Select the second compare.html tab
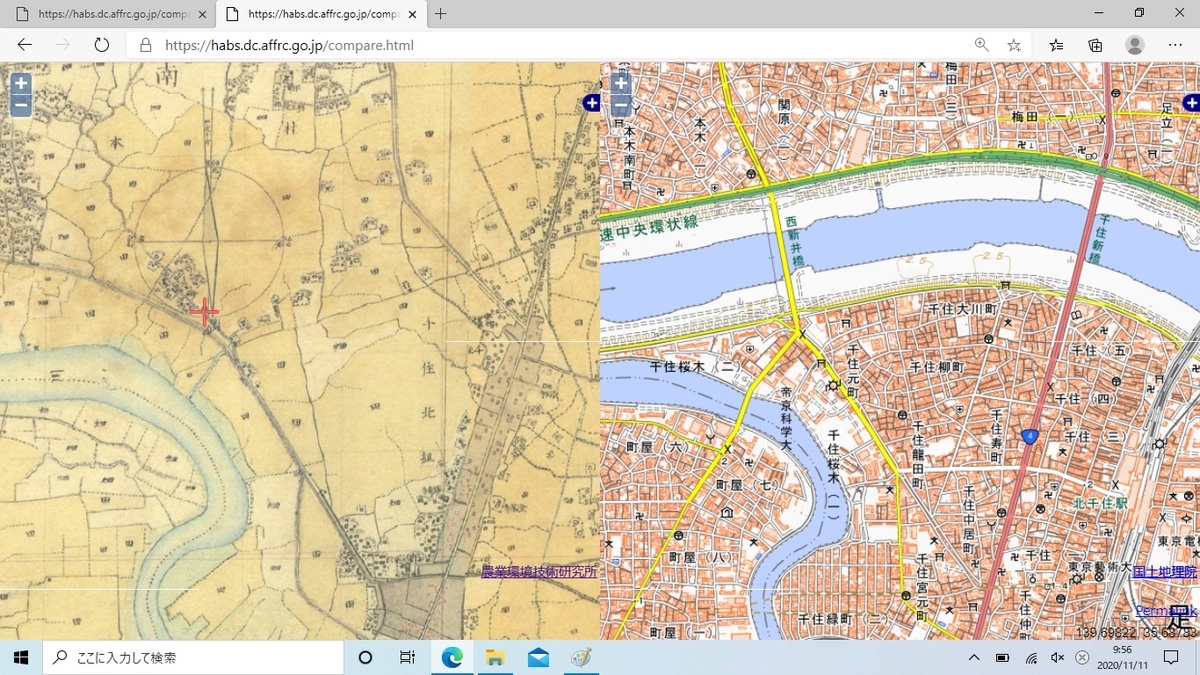Image resolution: width=1200 pixels, height=675 pixels. tap(320, 14)
